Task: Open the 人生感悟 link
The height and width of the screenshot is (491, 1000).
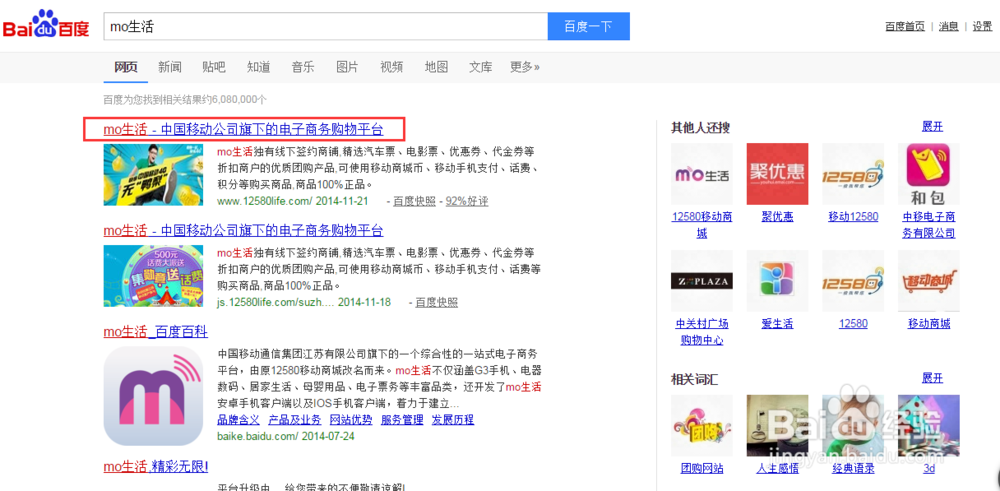Action: pyautogui.click(x=777, y=469)
